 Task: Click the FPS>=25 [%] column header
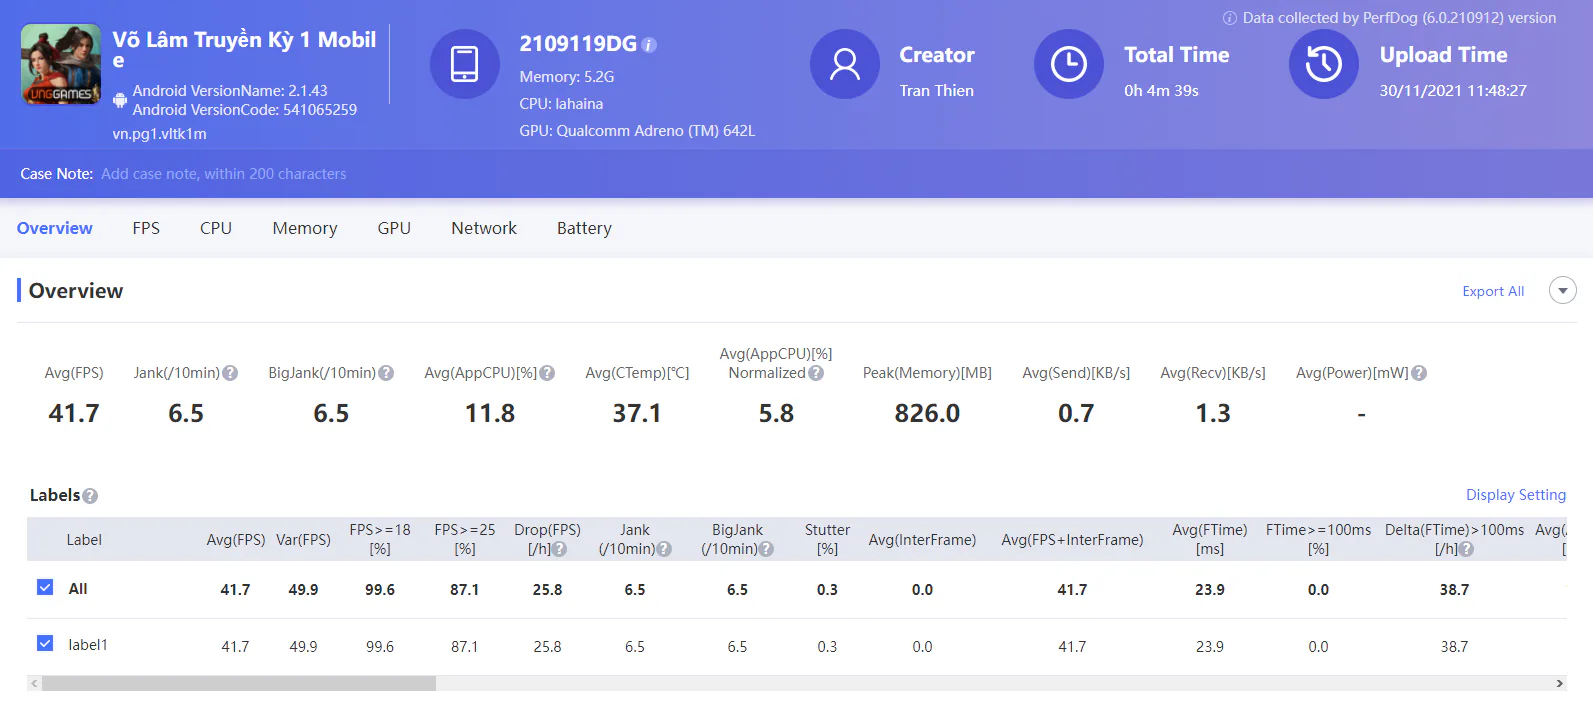click(465, 539)
